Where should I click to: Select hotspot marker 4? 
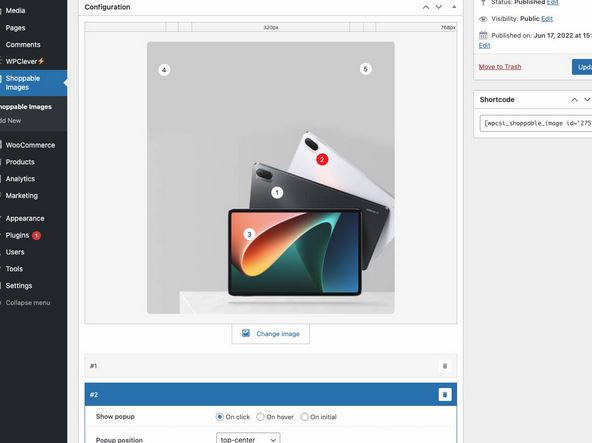coord(164,70)
